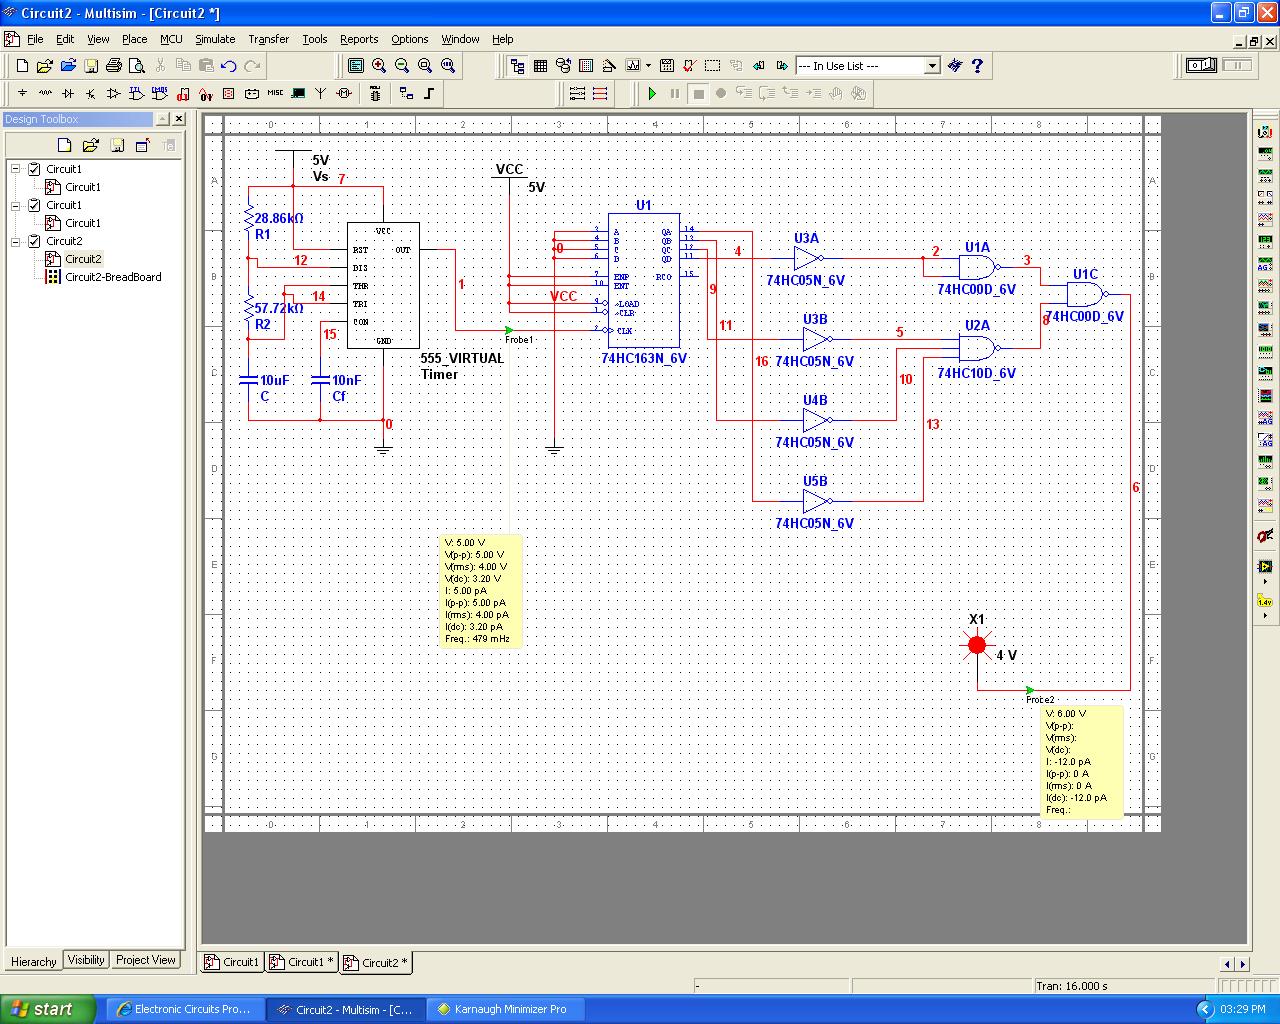This screenshot has width=1280, height=1024.
Task: Run Electrical Rules Check icon
Action: (689, 66)
